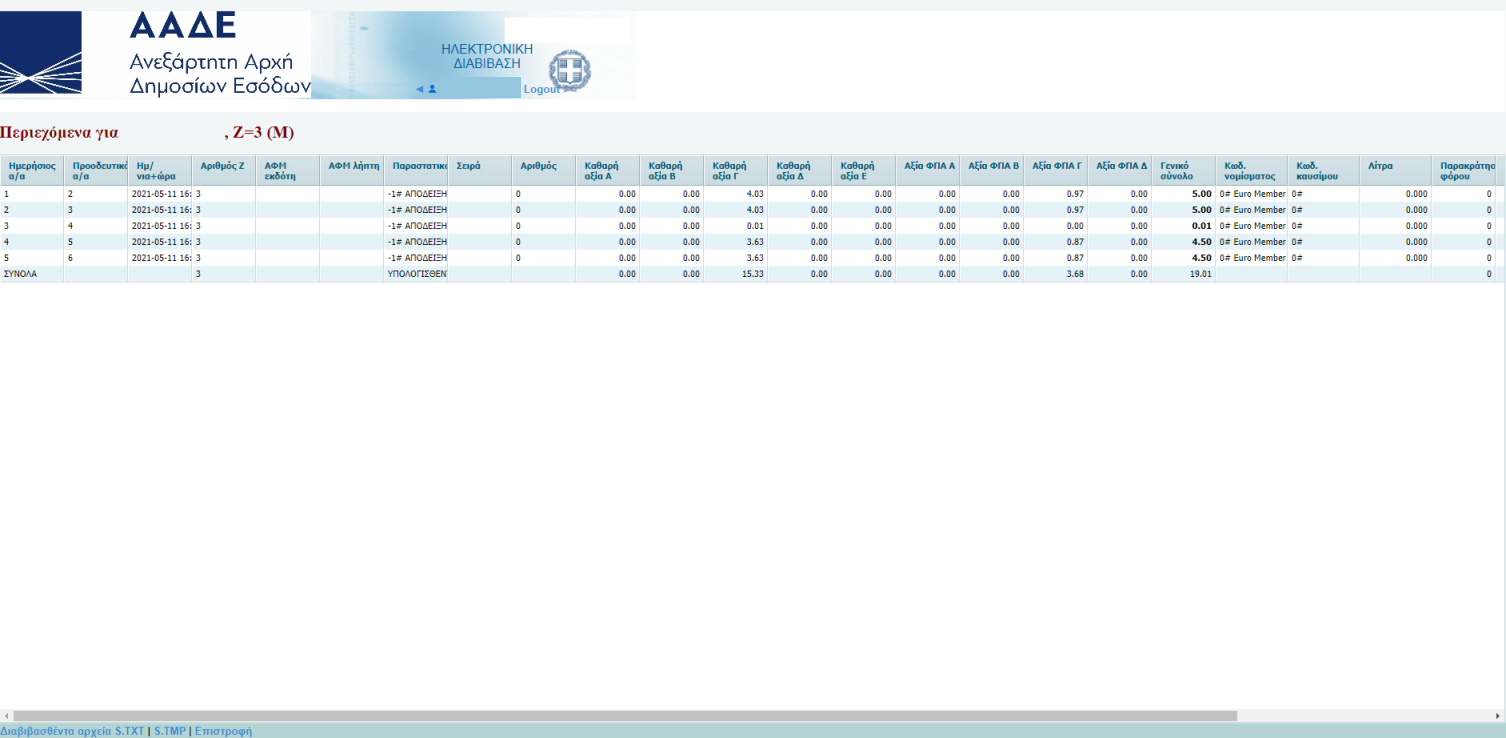Sort by the Αριθμός Ζ column header

pos(222,166)
